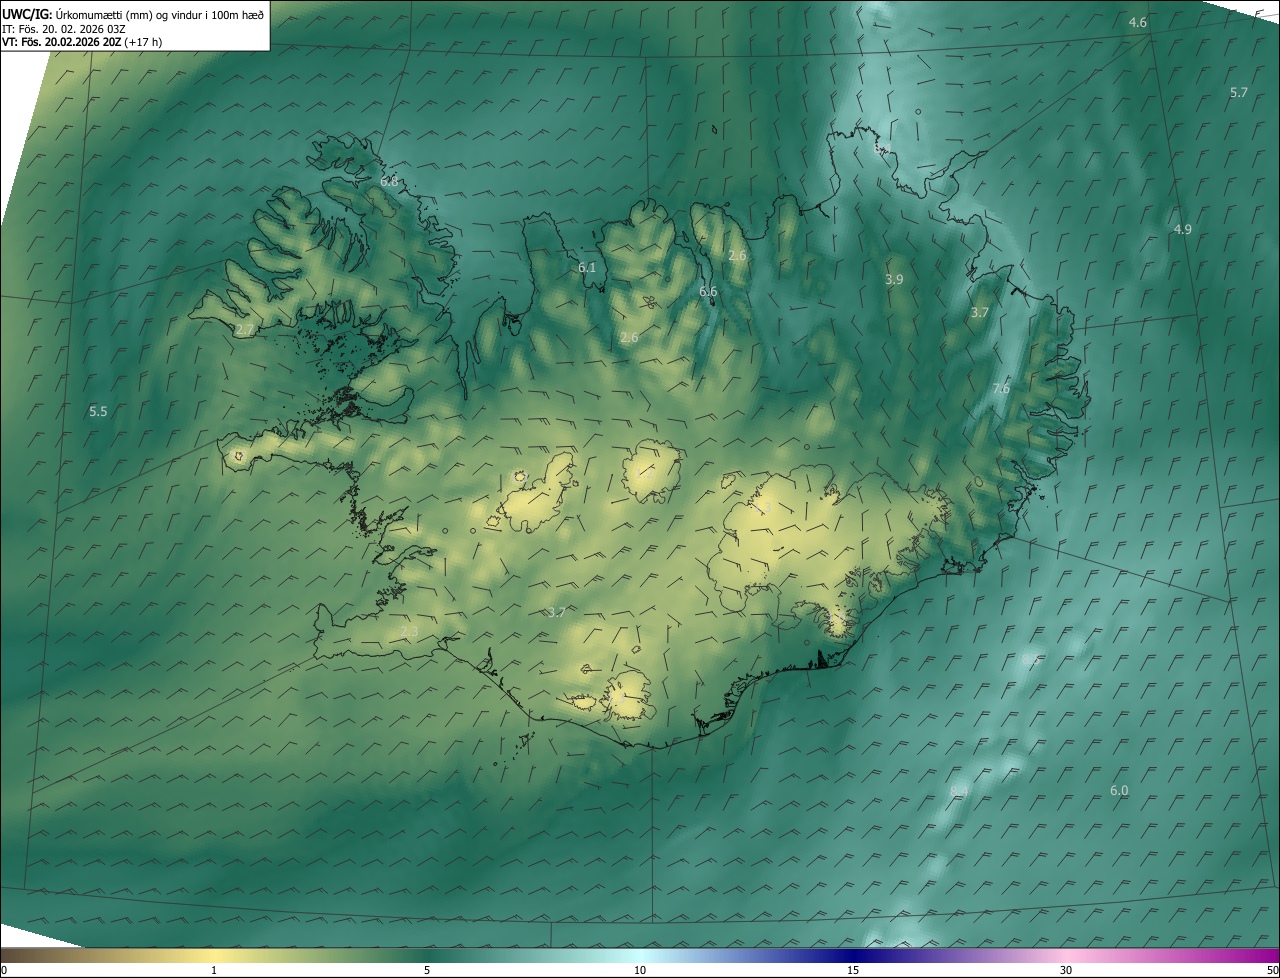
Task: Click the 6.6 value label on the map
Action: pyautogui.click(x=708, y=291)
